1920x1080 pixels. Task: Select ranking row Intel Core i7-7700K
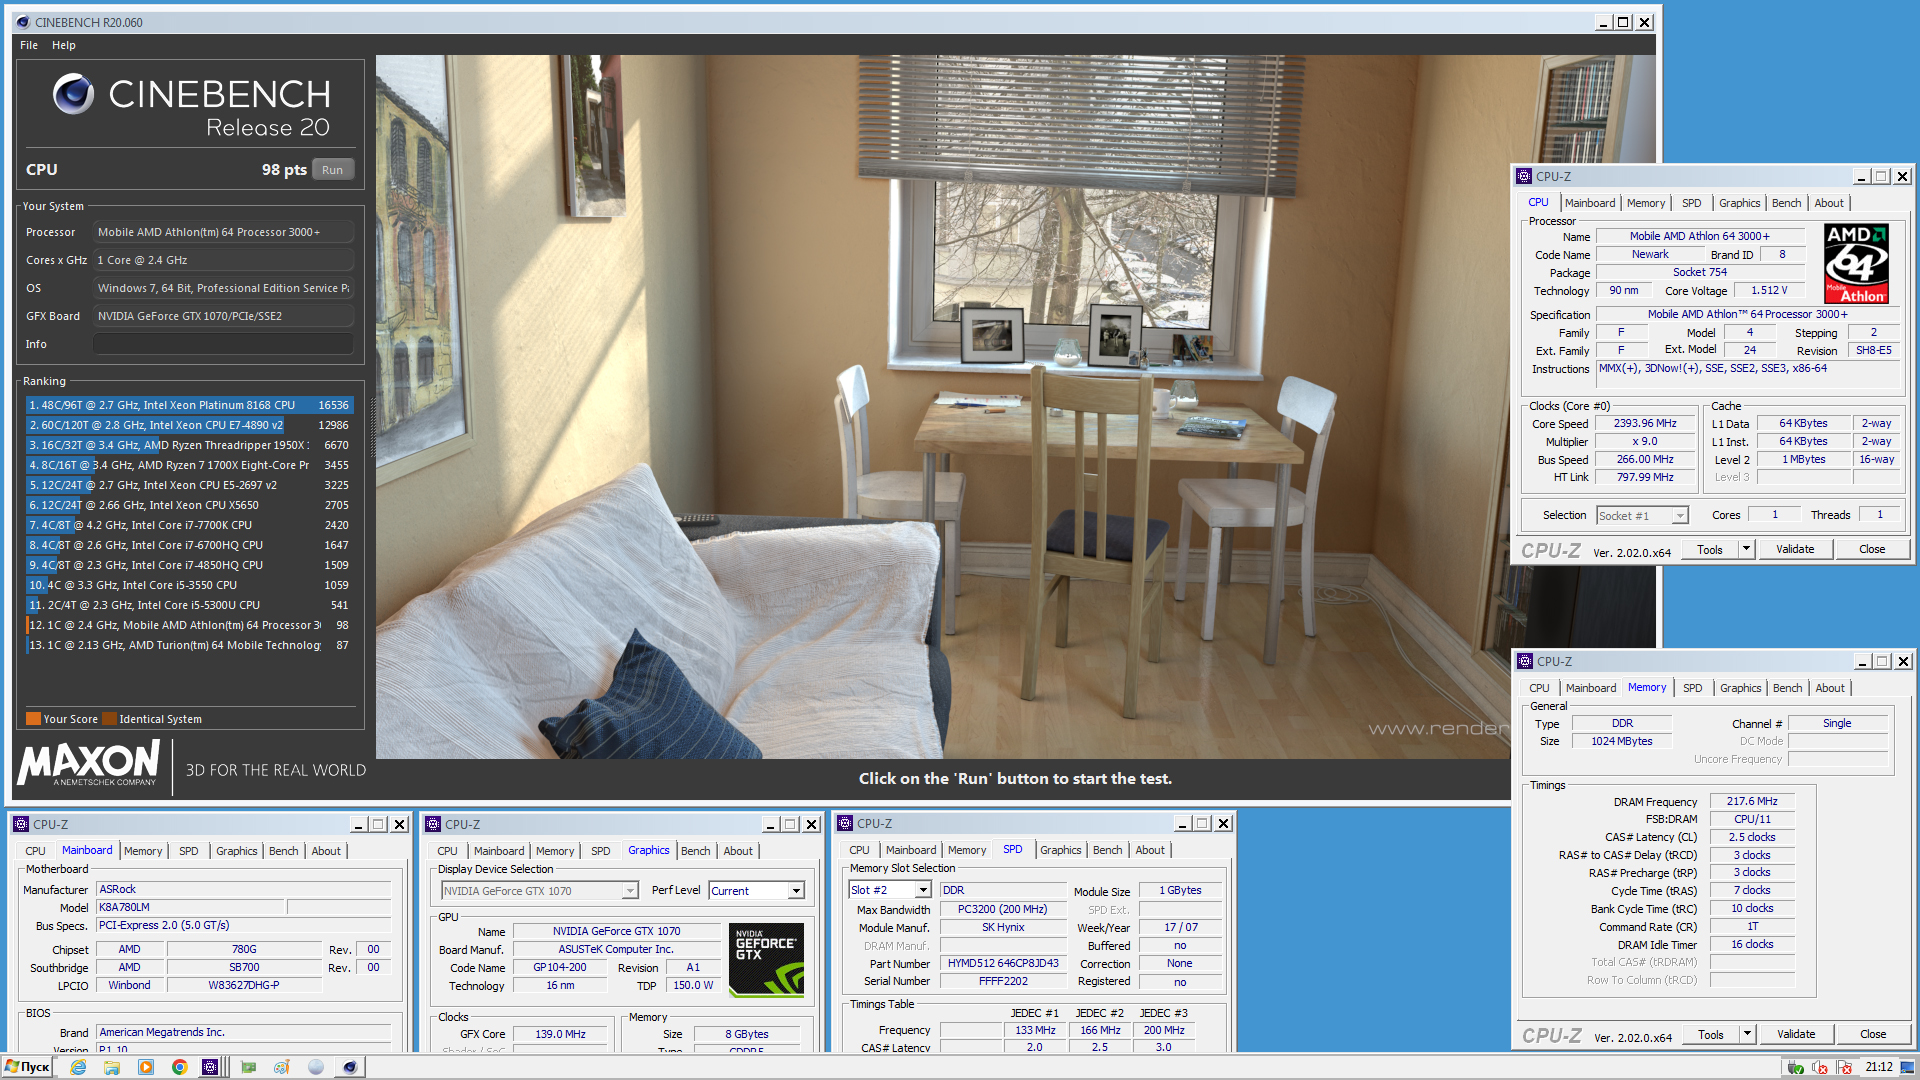pos(189,525)
